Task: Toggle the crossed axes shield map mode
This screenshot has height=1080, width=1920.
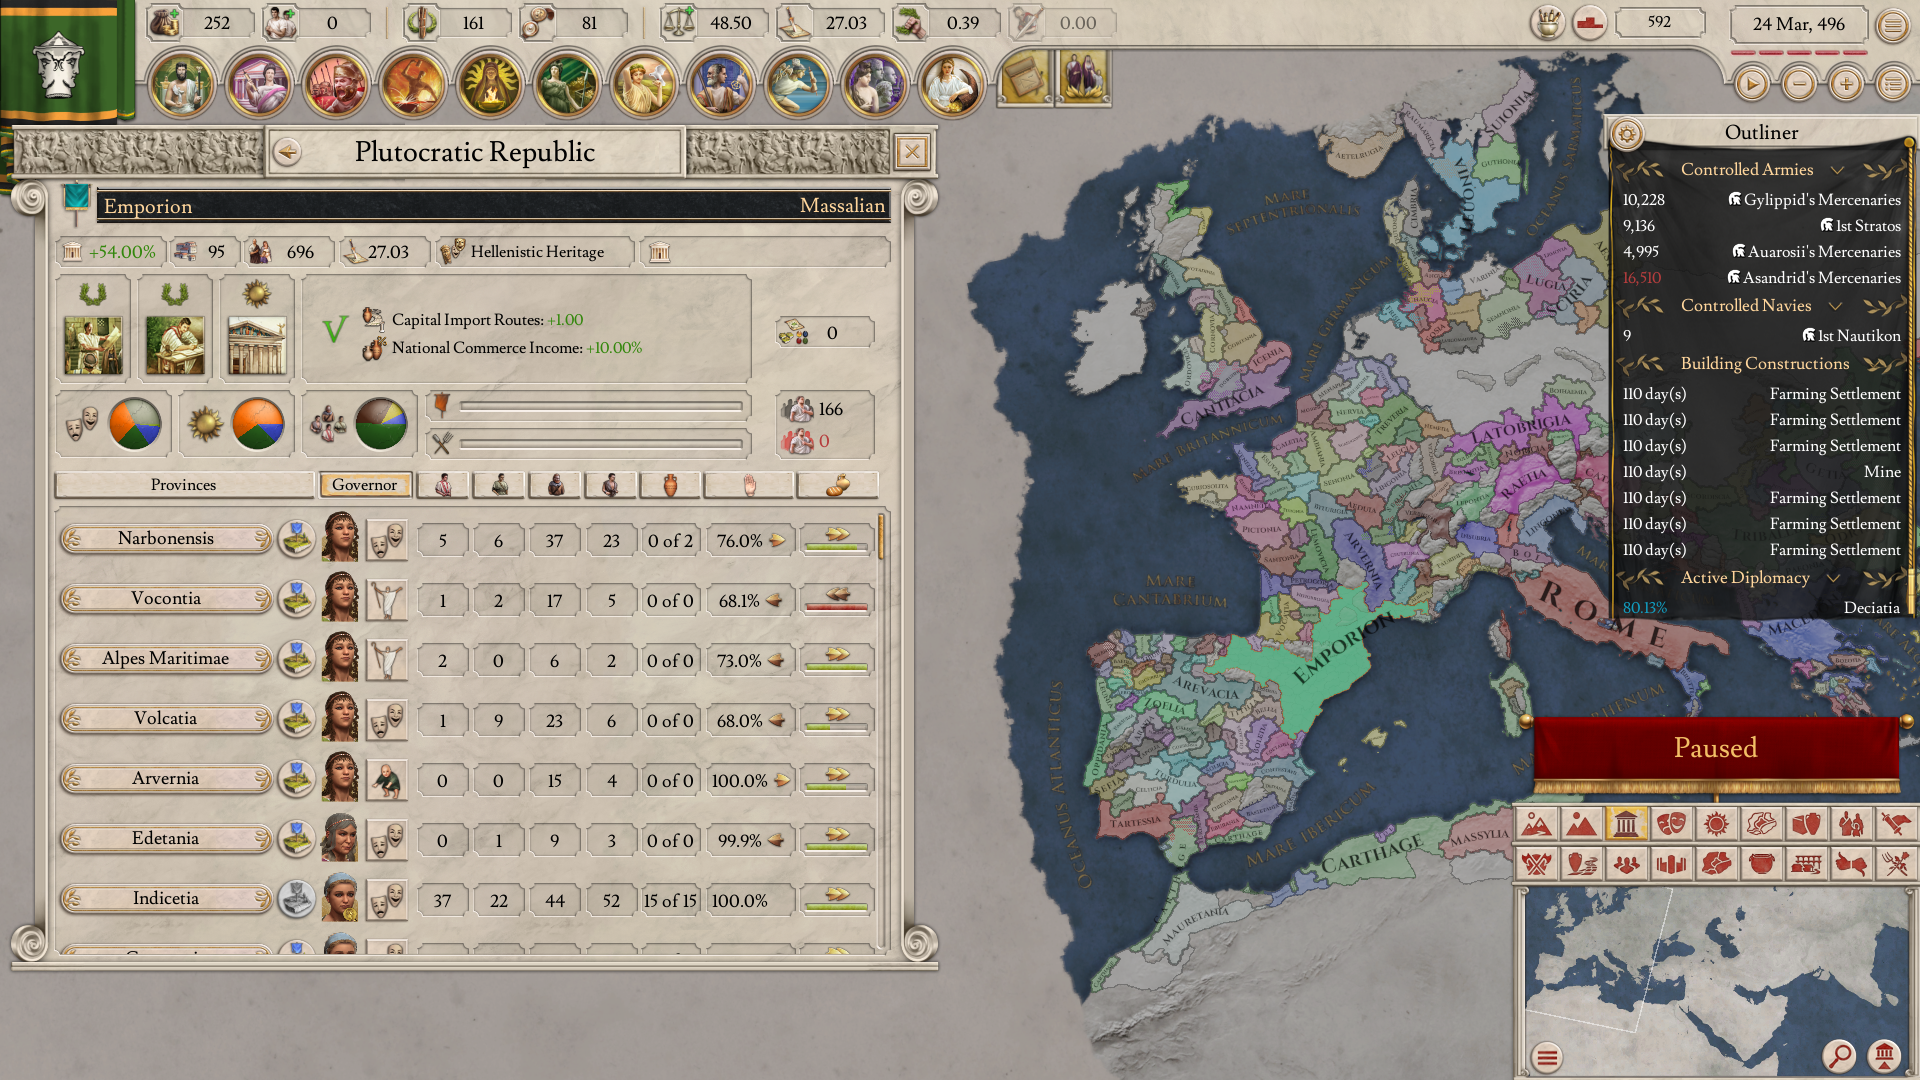Action: (x=1536, y=863)
